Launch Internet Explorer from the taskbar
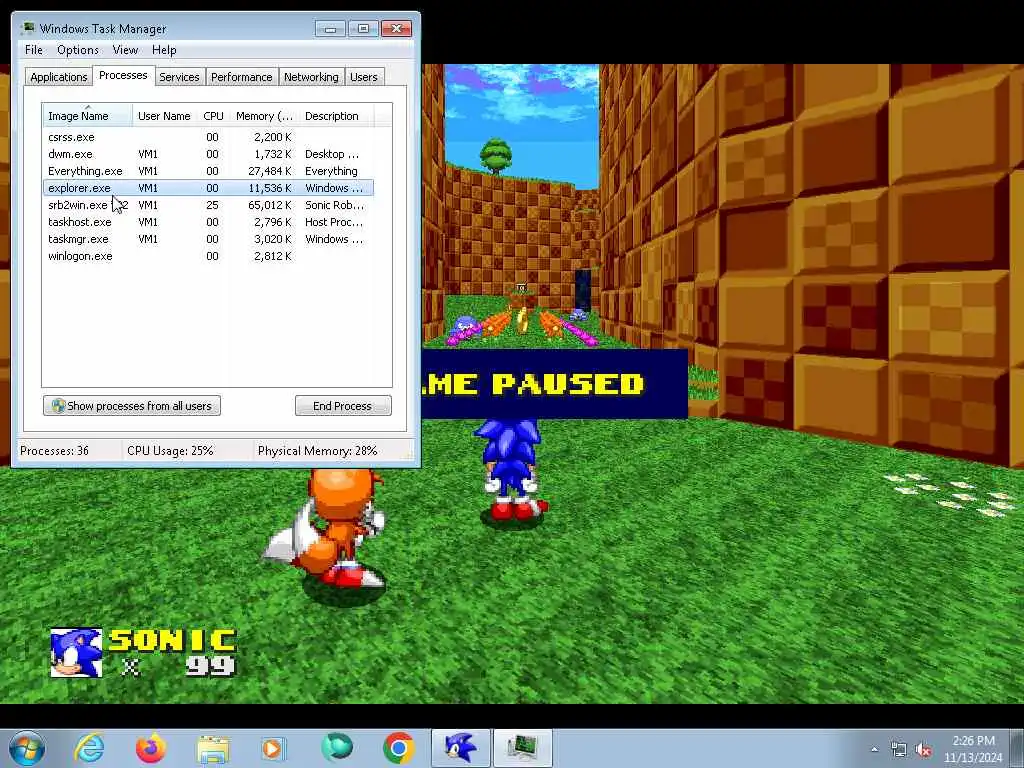1024x768 pixels. tap(89, 748)
